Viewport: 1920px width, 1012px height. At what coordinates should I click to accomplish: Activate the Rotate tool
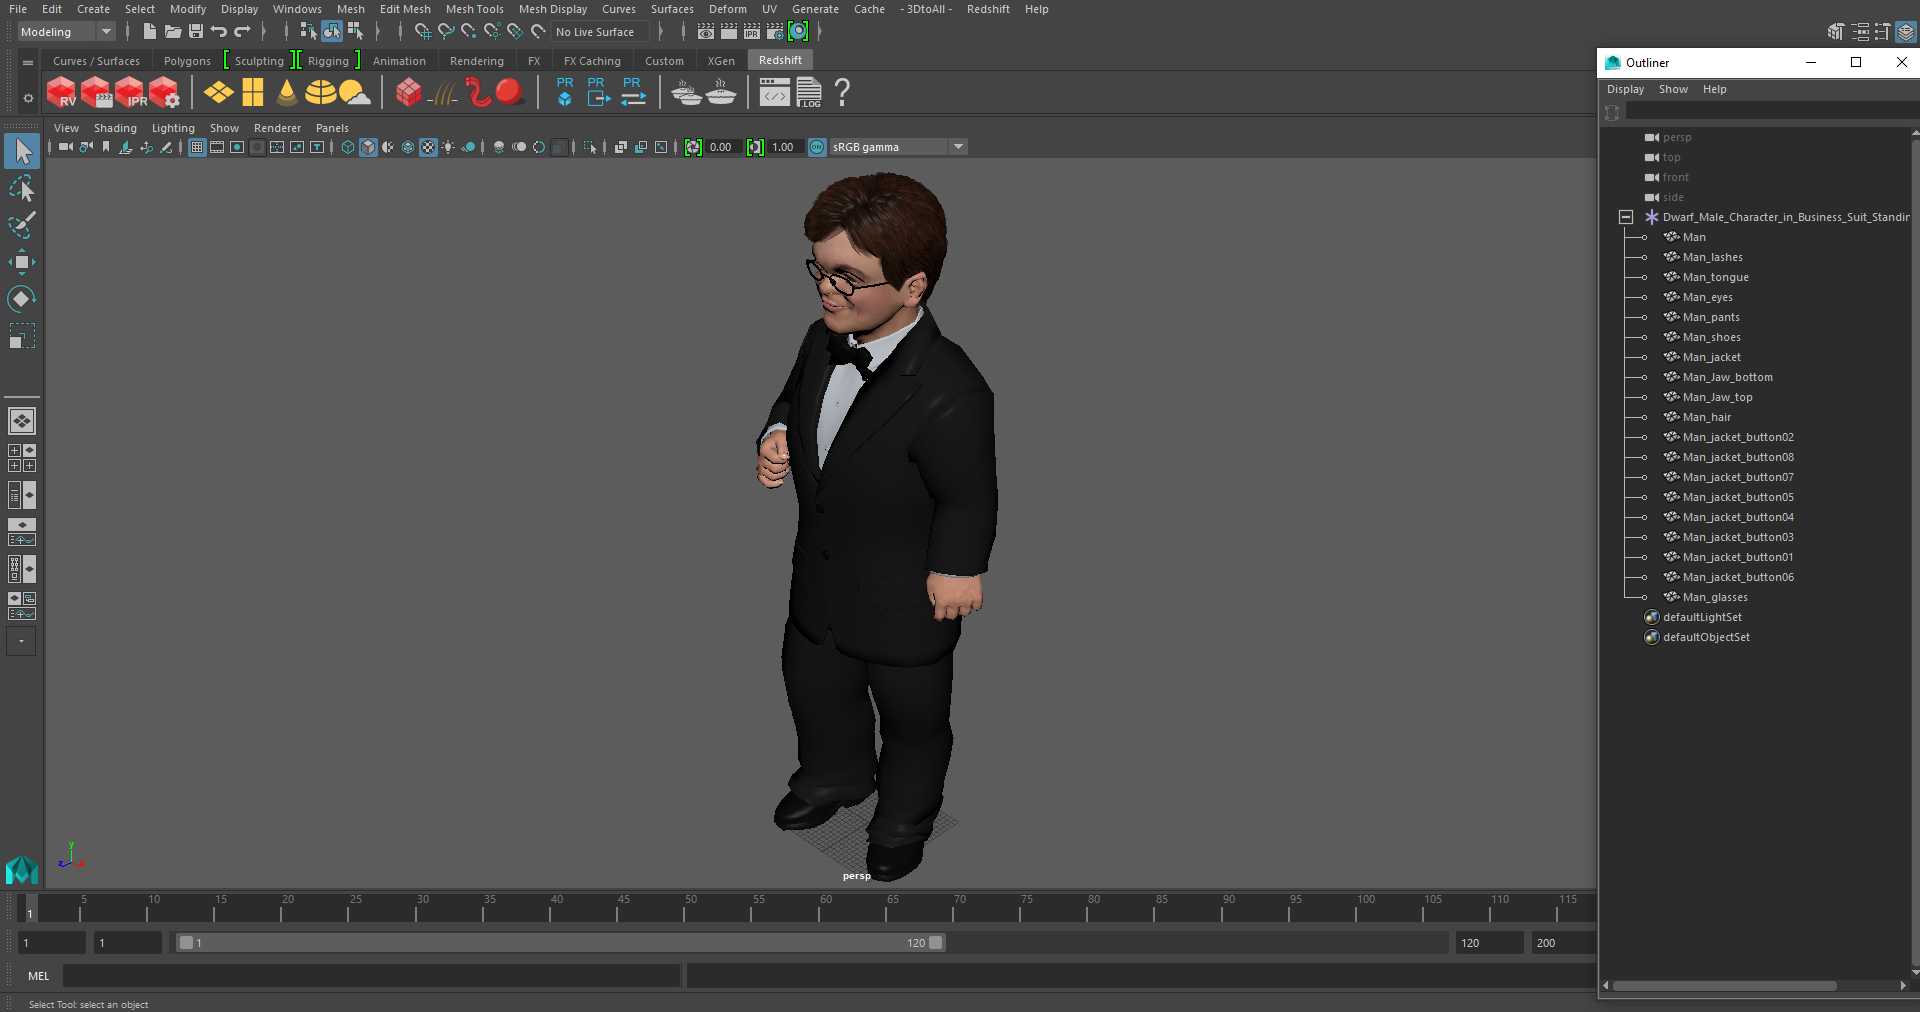click(22, 299)
